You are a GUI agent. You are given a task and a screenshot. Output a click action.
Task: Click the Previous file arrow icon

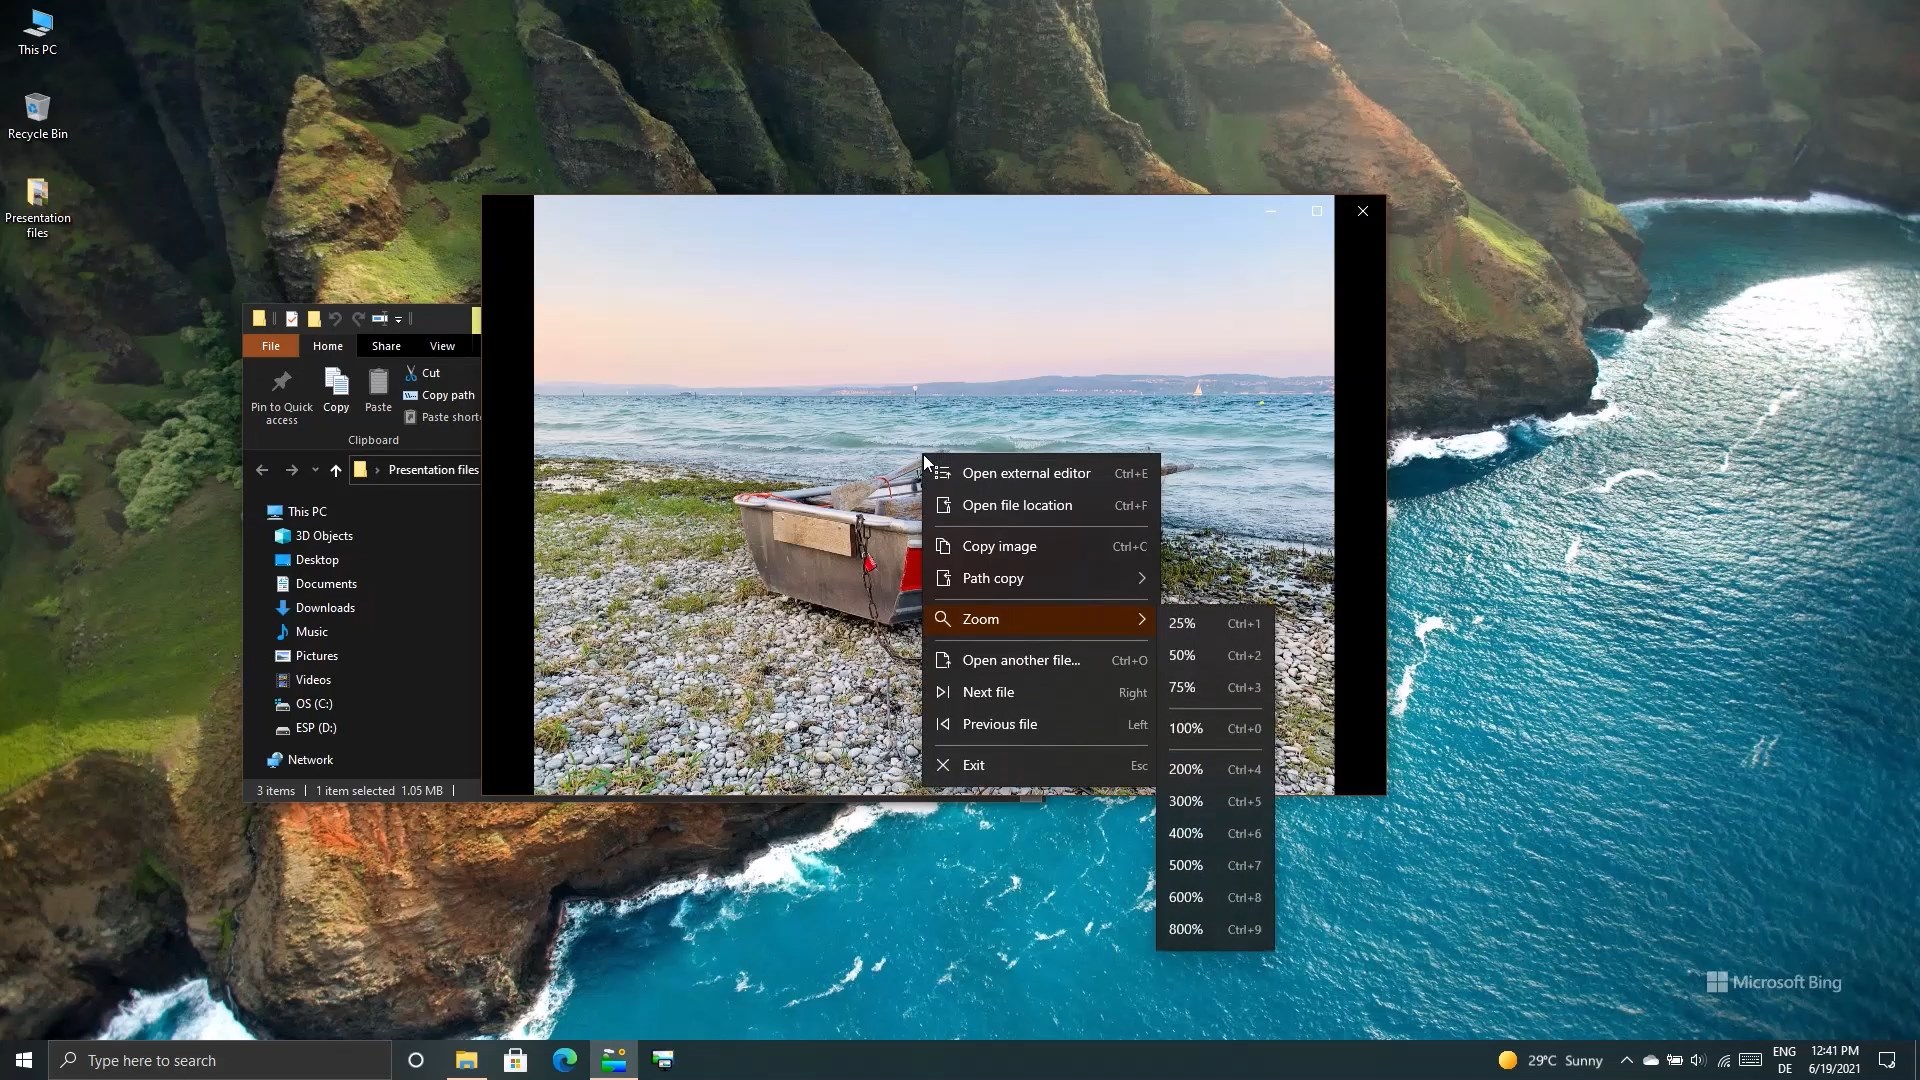(x=942, y=724)
